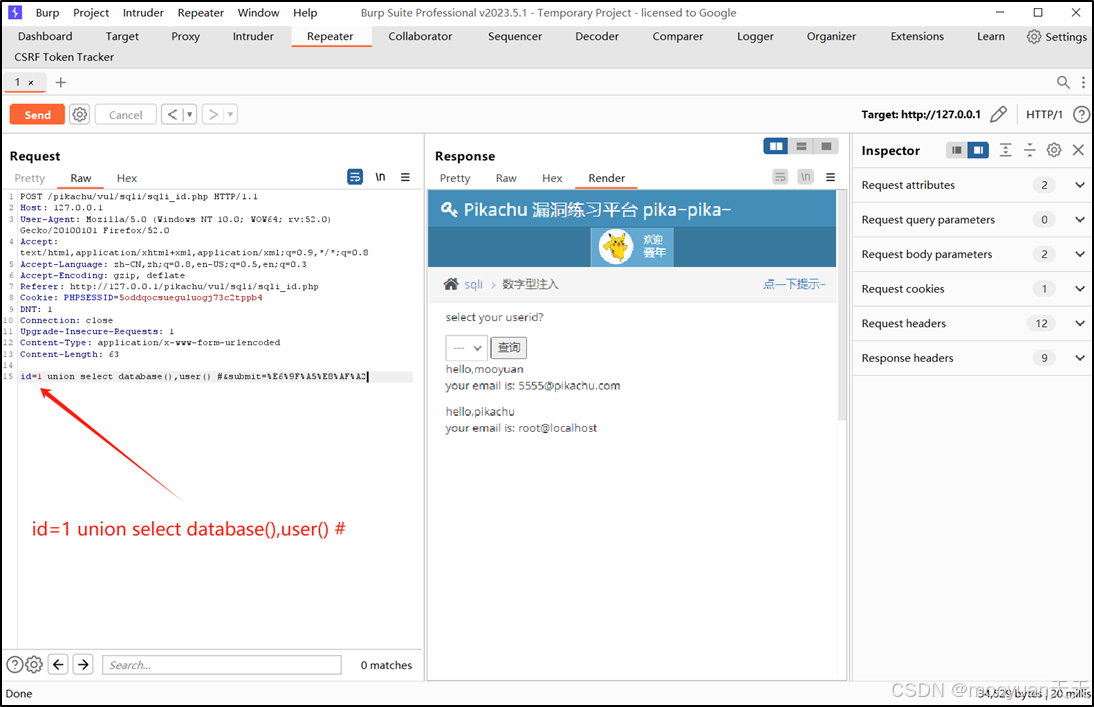The height and width of the screenshot is (707, 1094).
Task: Select response Render tab
Action: point(606,178)
